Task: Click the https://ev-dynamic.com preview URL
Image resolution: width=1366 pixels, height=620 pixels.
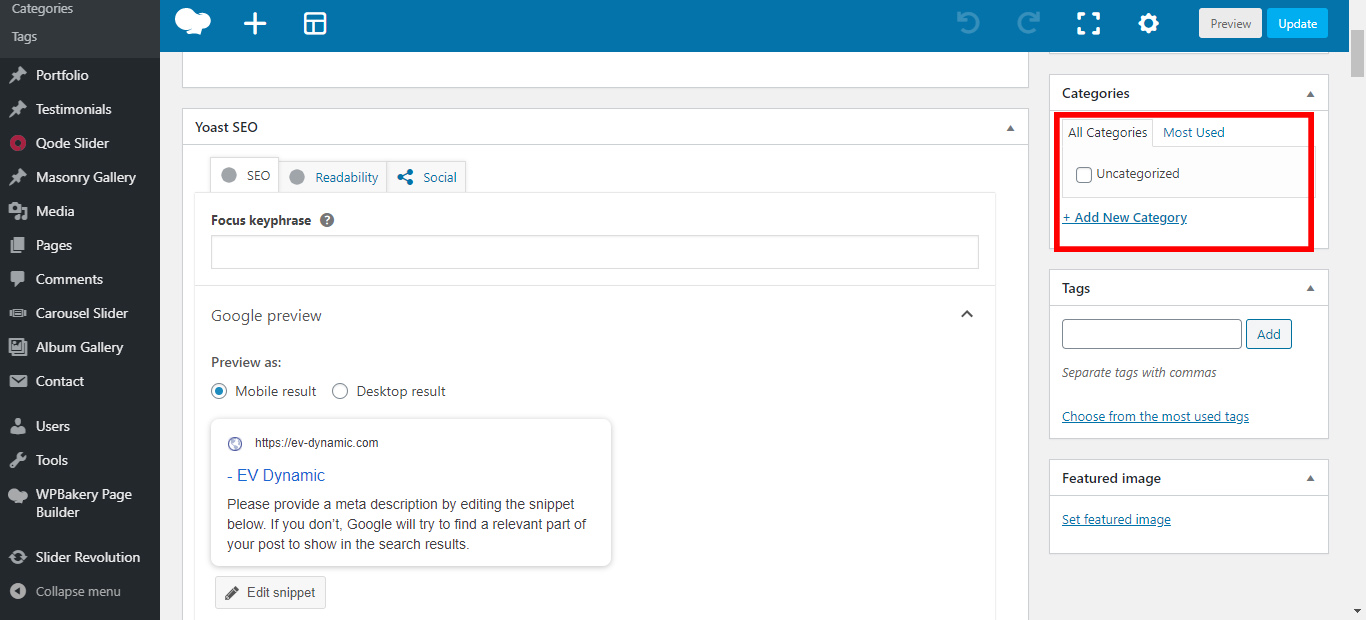Action: click(x=316, y=443)
